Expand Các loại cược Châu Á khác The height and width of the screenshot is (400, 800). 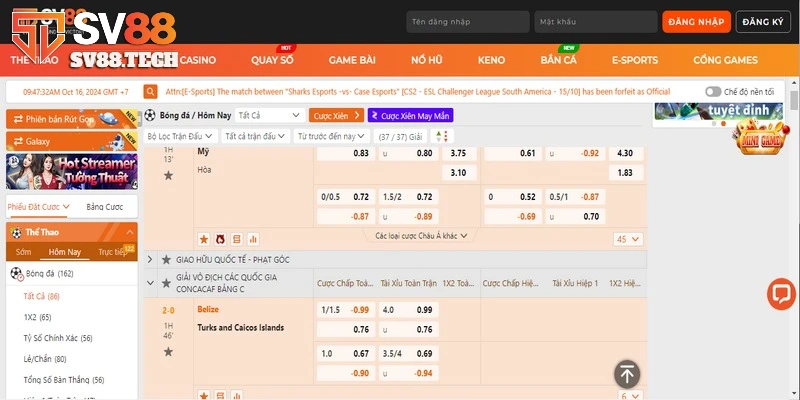[x=420, y=236]
